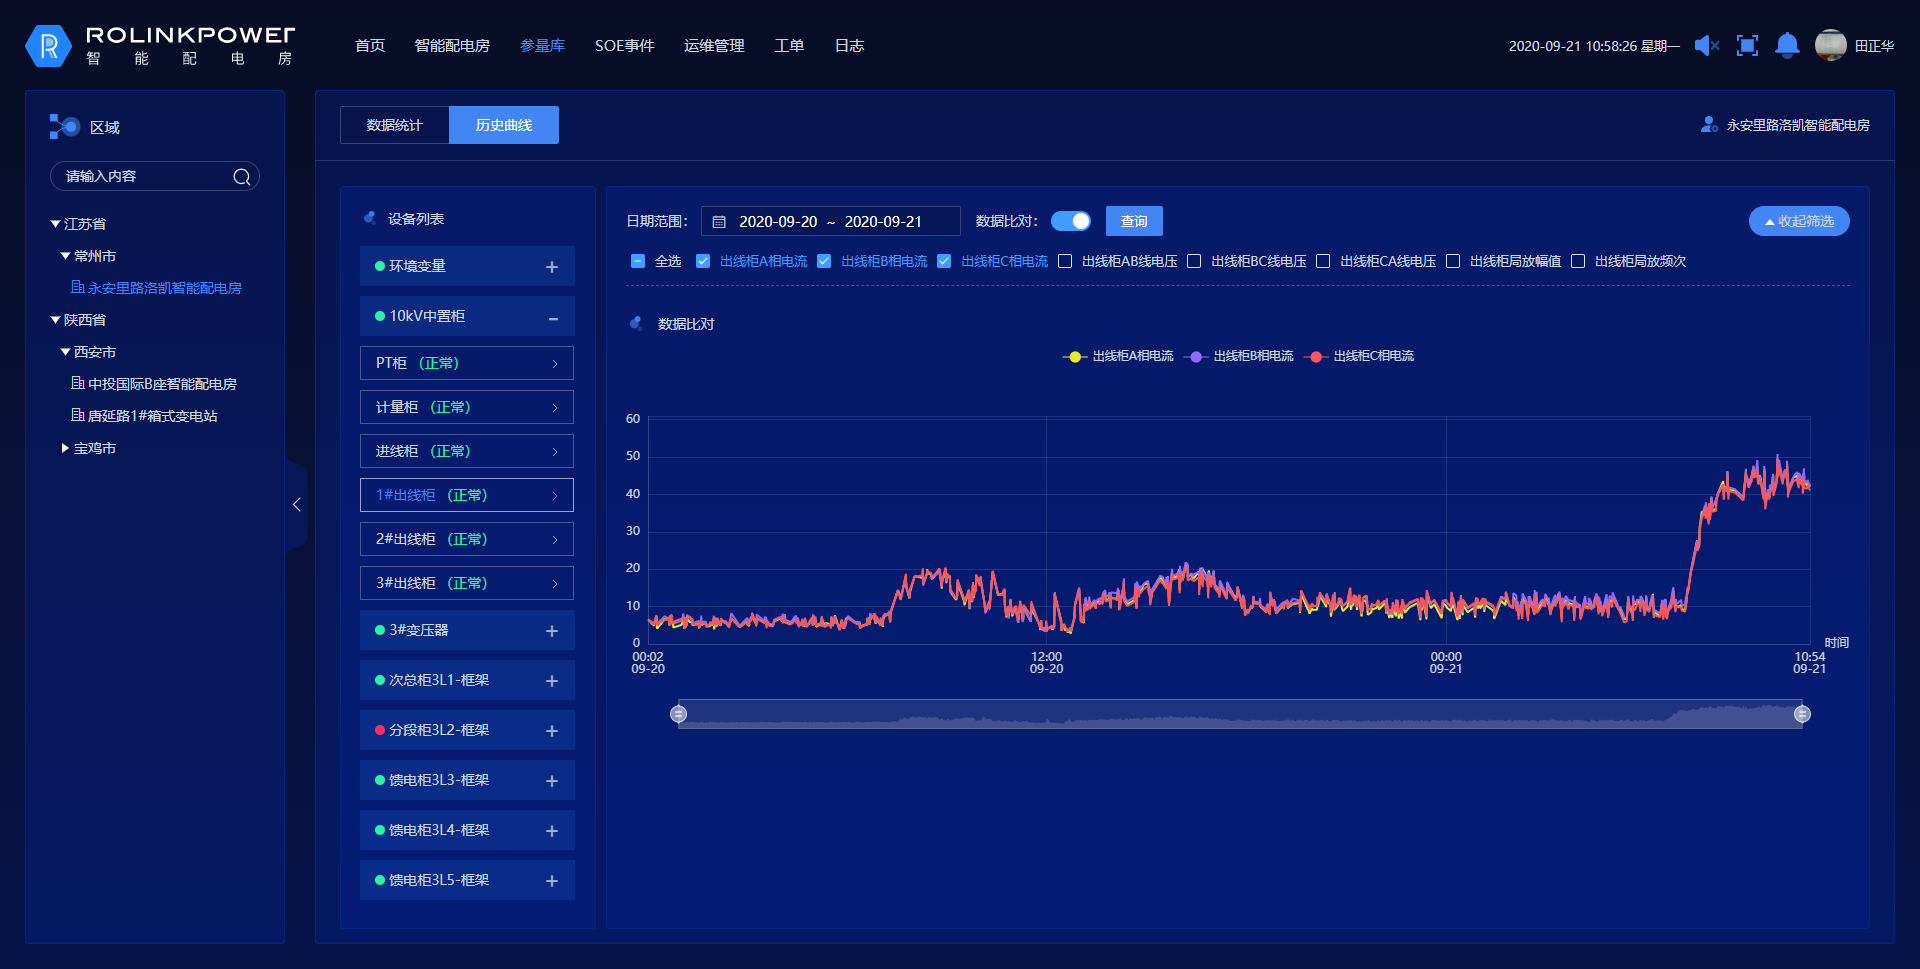Click the search magnifier in area search box
The width and height of the screenshot is (1920, 969).
[242, 177]
